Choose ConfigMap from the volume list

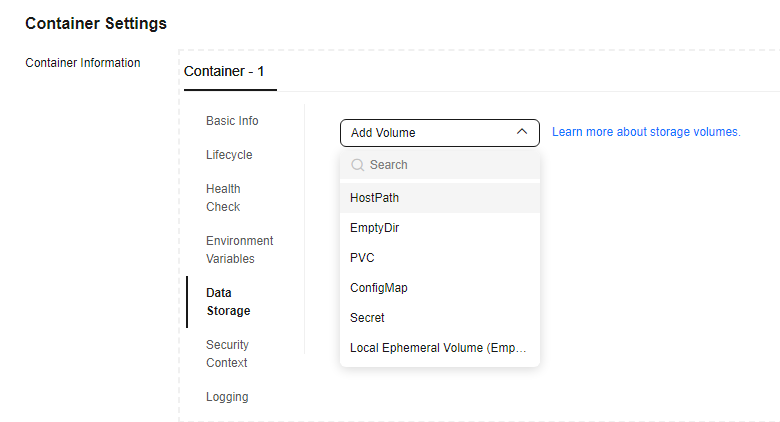(x=440, y=288)
